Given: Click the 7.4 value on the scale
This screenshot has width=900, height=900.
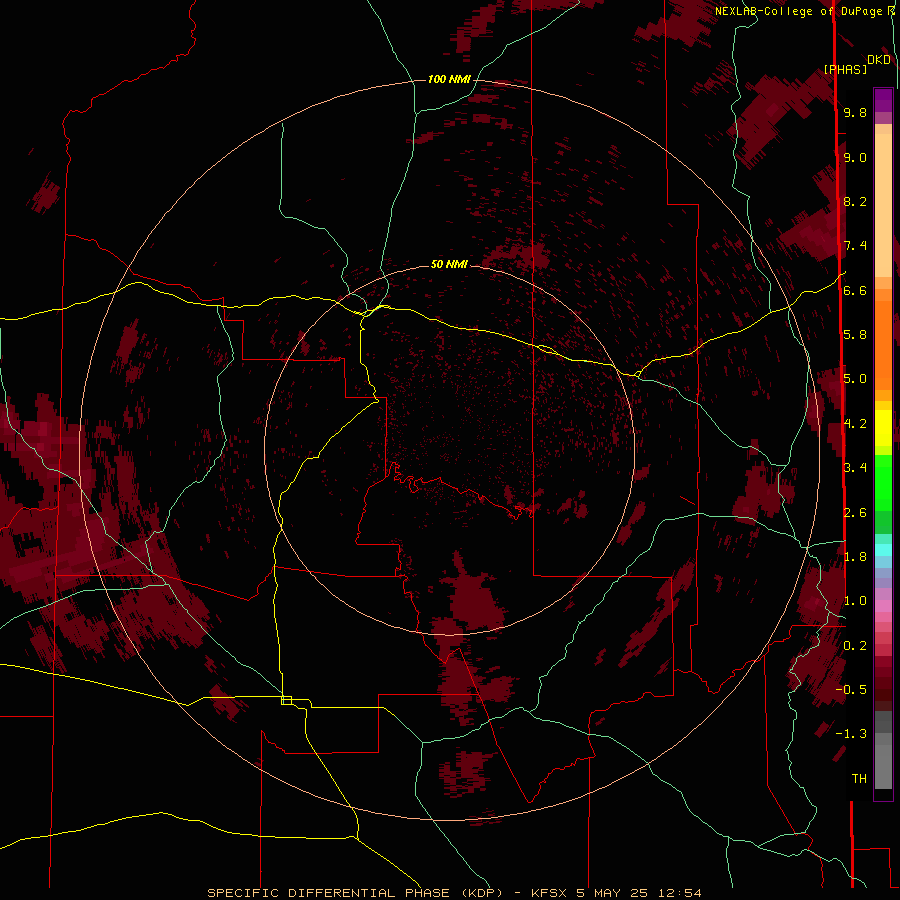Looking at the screenshot, I should pyautogui.click(x=855, y=246).
